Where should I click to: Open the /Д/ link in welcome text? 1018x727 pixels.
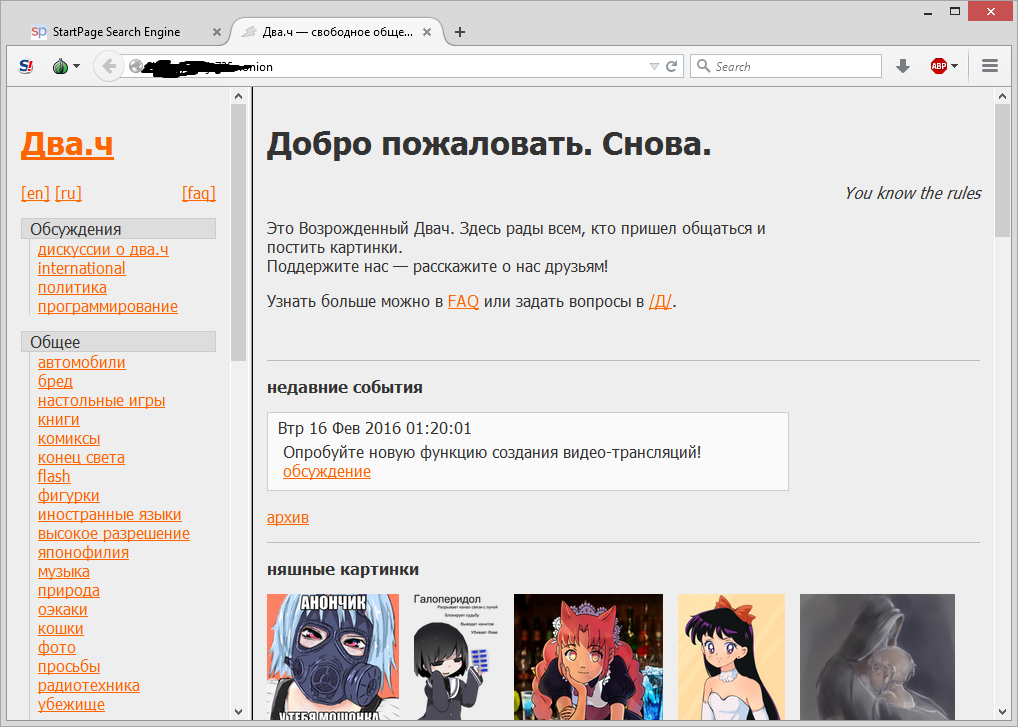point(660,301)
